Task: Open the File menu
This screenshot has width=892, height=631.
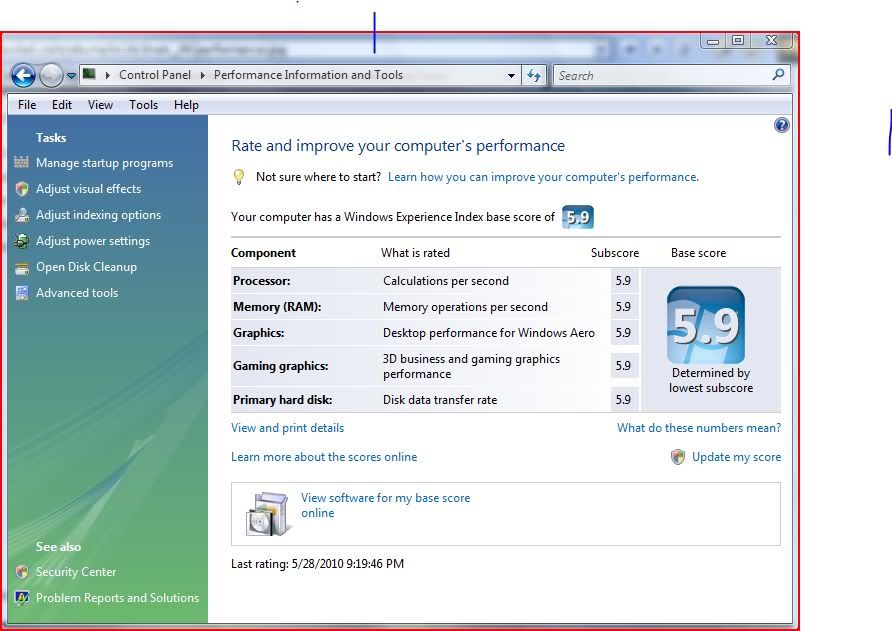Action: (27, 105)
